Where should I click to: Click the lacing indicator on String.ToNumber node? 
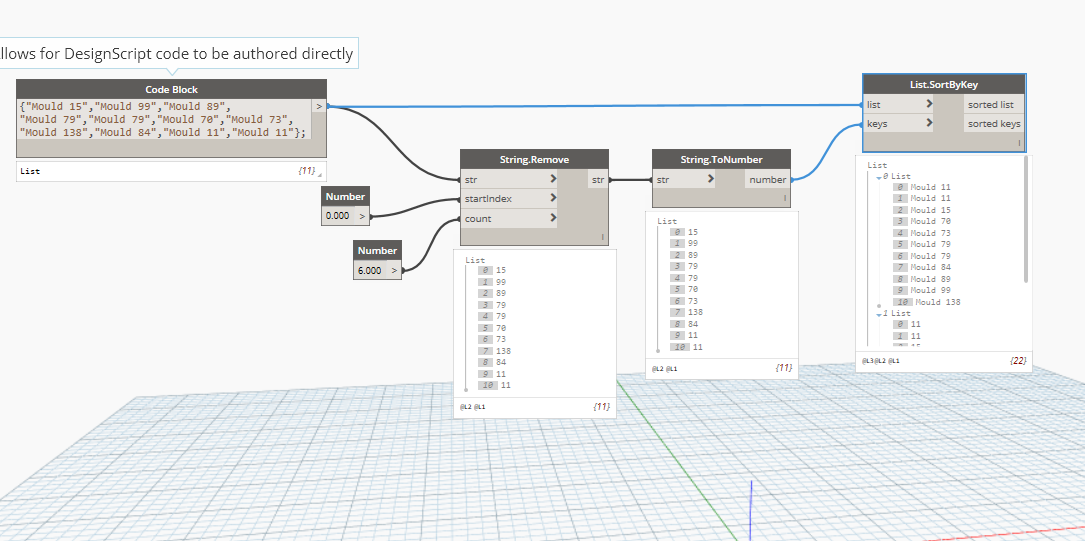pyautogui.click(x=784, y=199)
